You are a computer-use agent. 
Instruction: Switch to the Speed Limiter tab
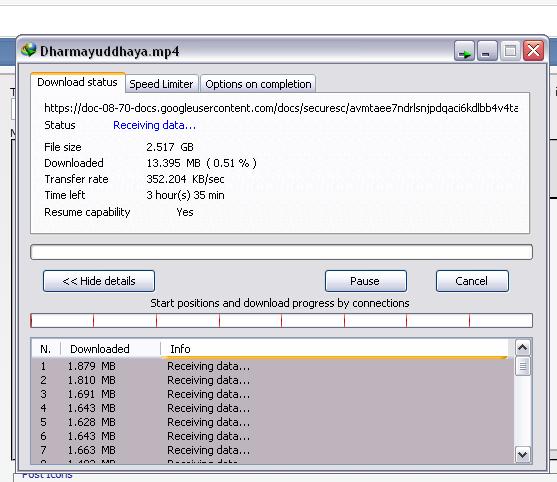point(161,84)
